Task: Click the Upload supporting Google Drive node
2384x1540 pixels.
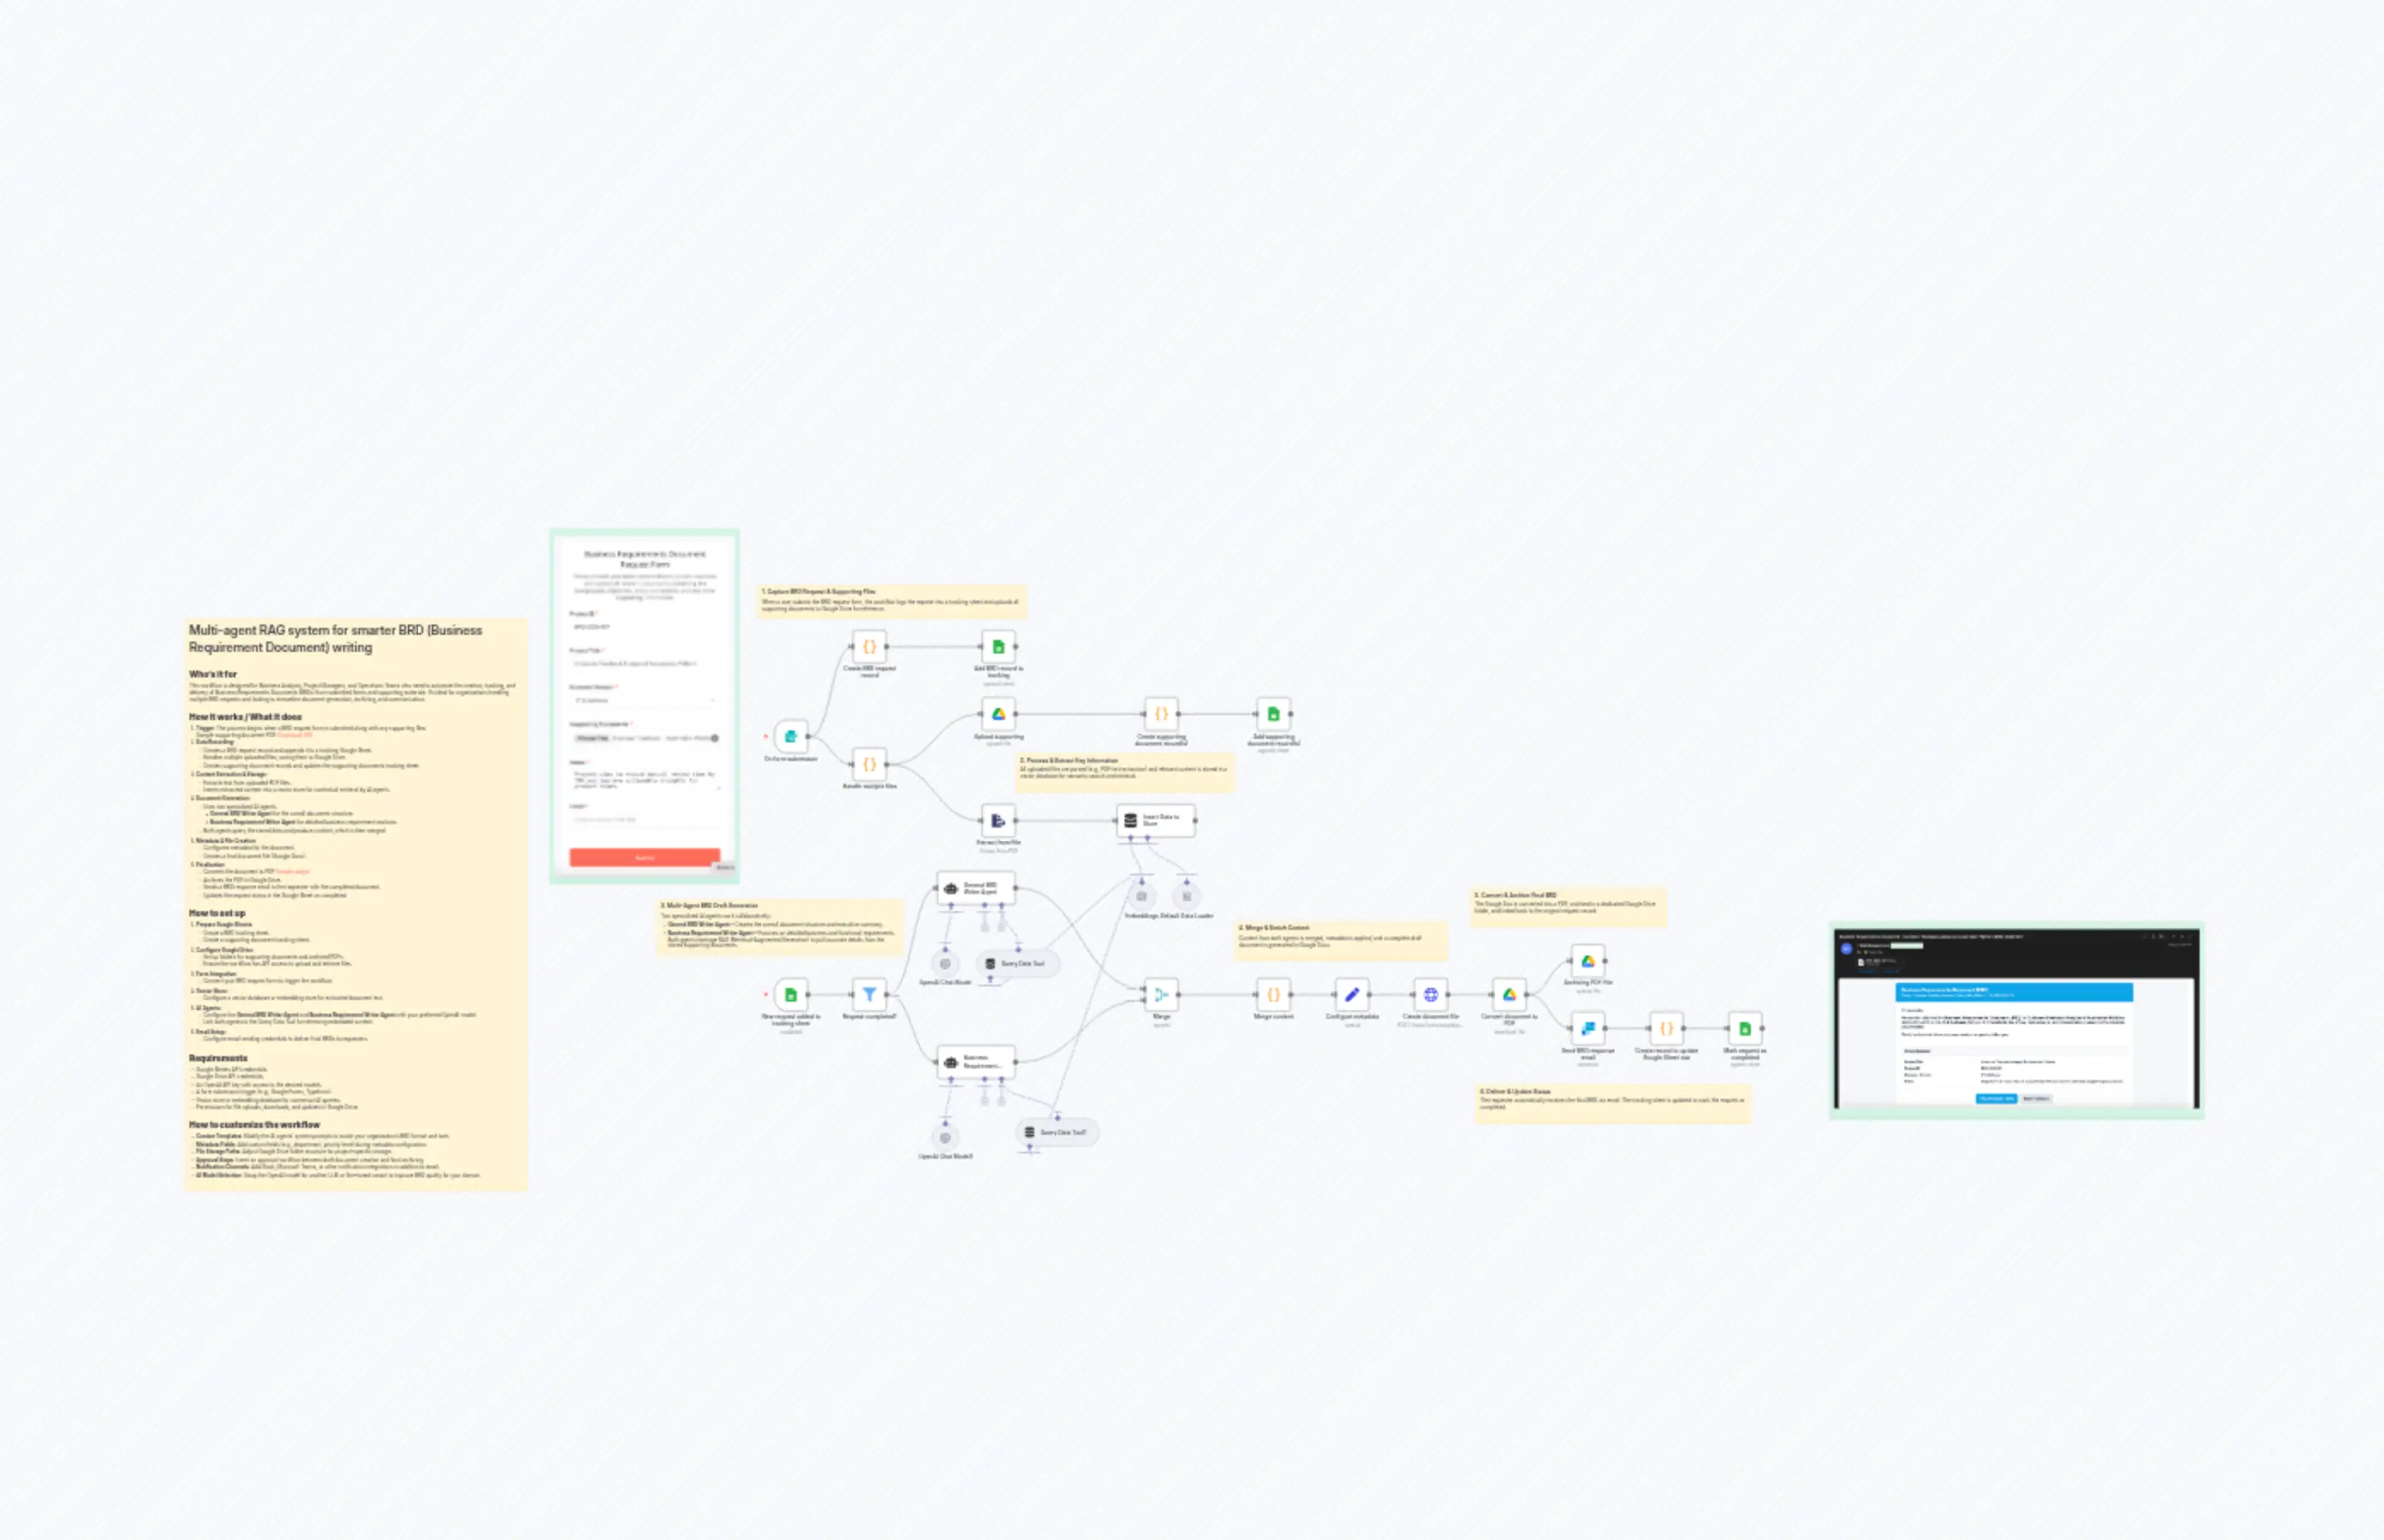Action: coord(998,713)
